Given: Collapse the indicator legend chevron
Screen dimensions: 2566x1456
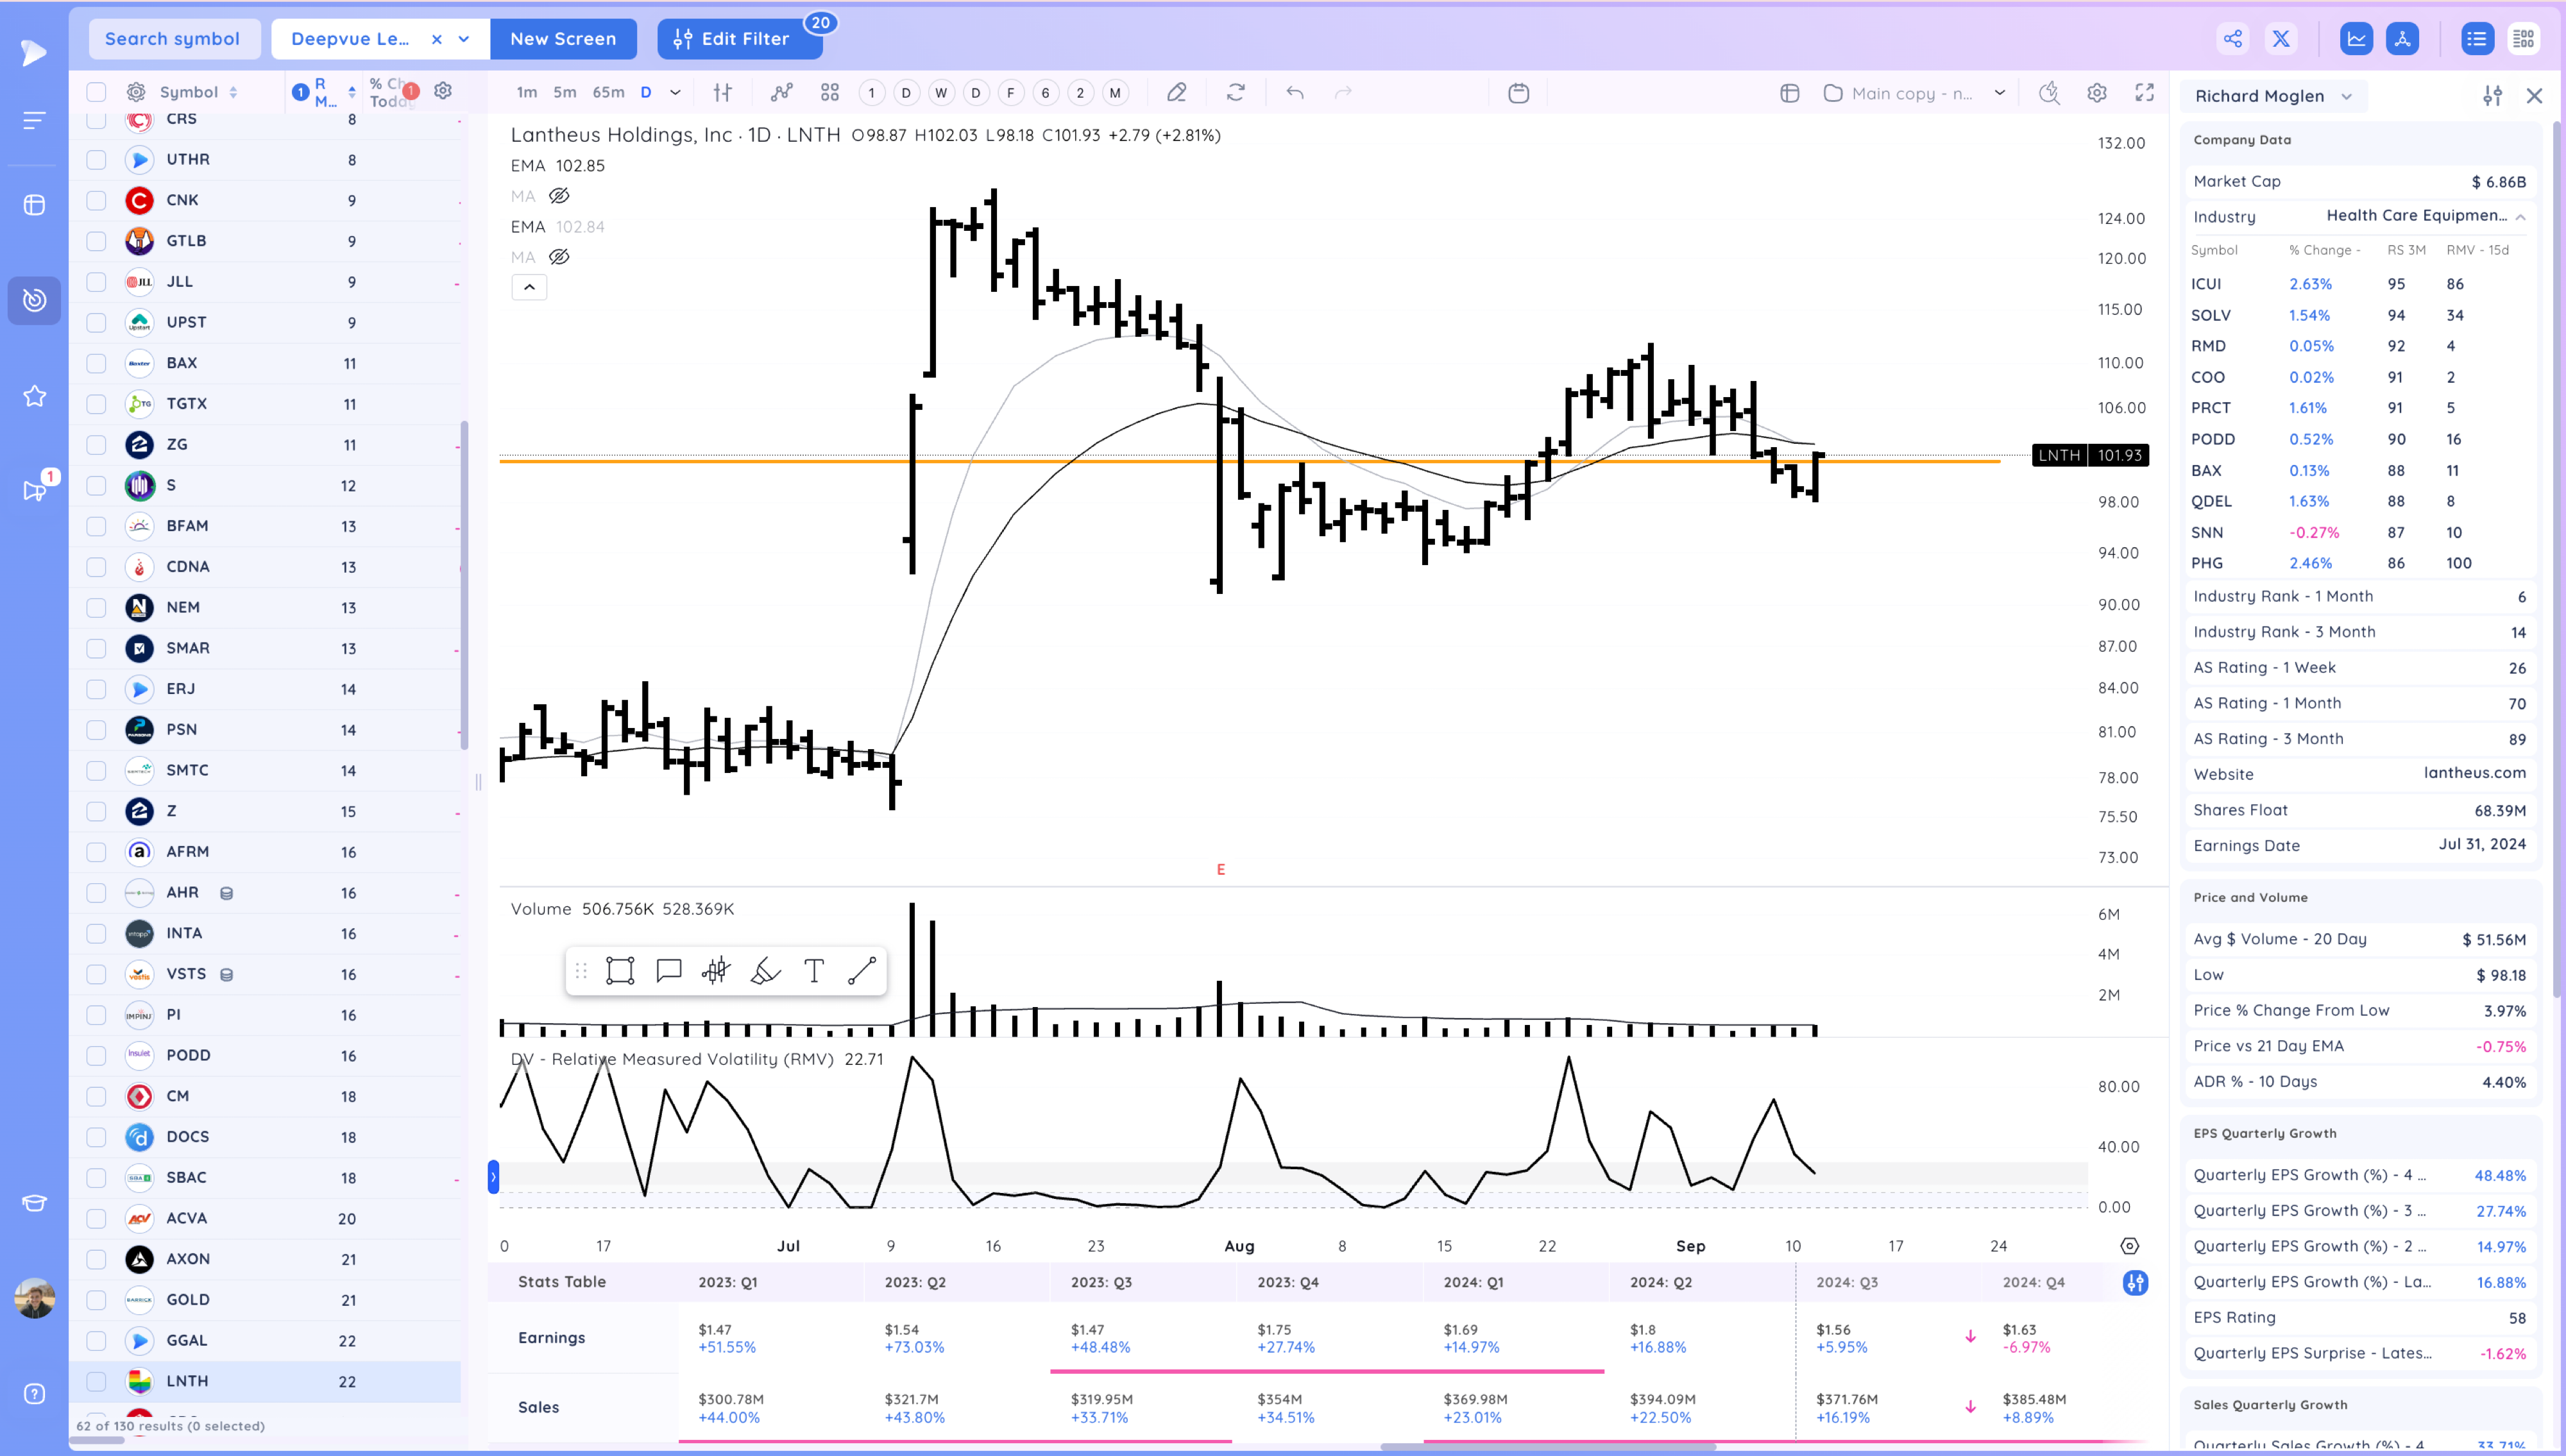Looking at the screenshot, I should pos(529,287).
